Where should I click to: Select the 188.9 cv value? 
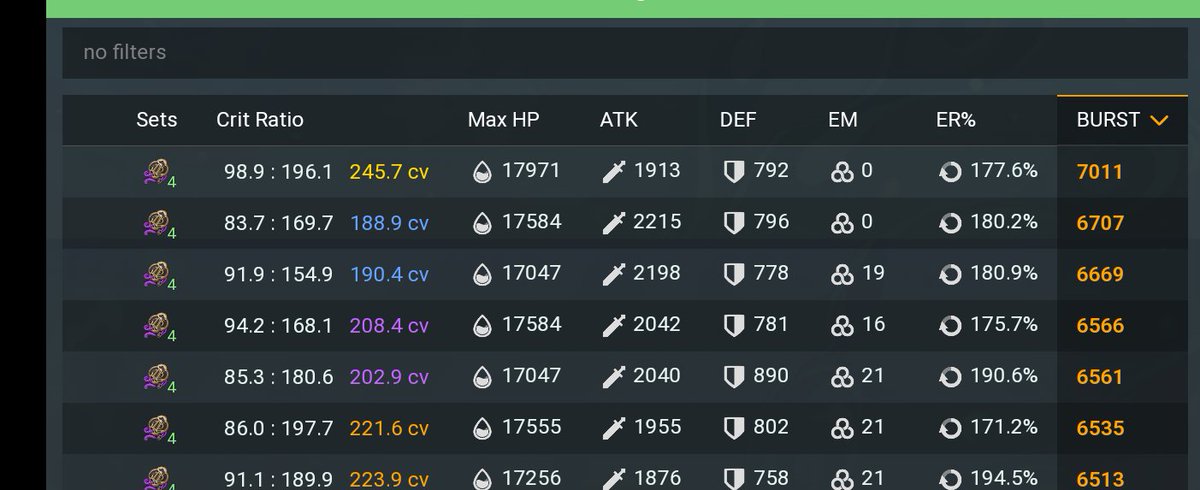coord(389,223)
